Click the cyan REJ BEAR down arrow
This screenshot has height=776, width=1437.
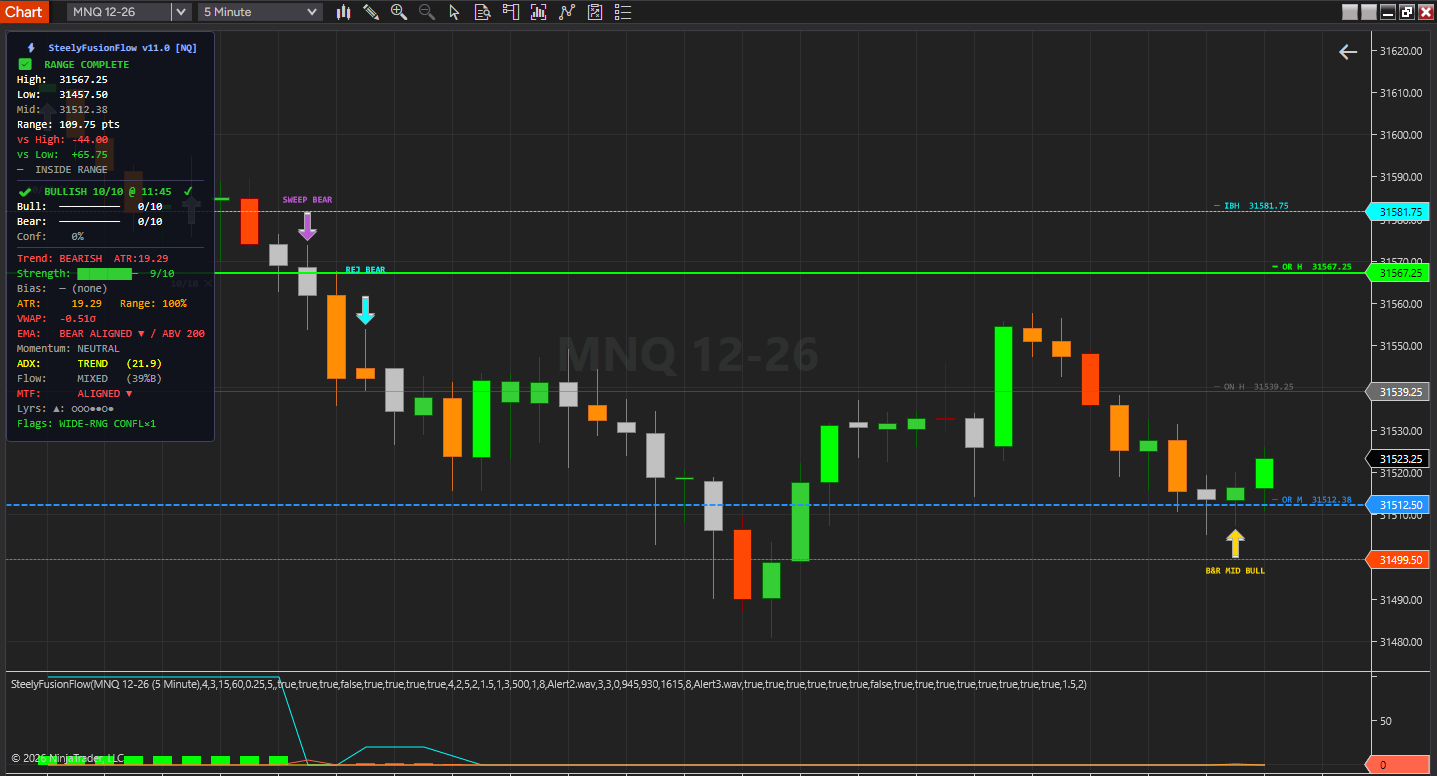coord(365,310)
